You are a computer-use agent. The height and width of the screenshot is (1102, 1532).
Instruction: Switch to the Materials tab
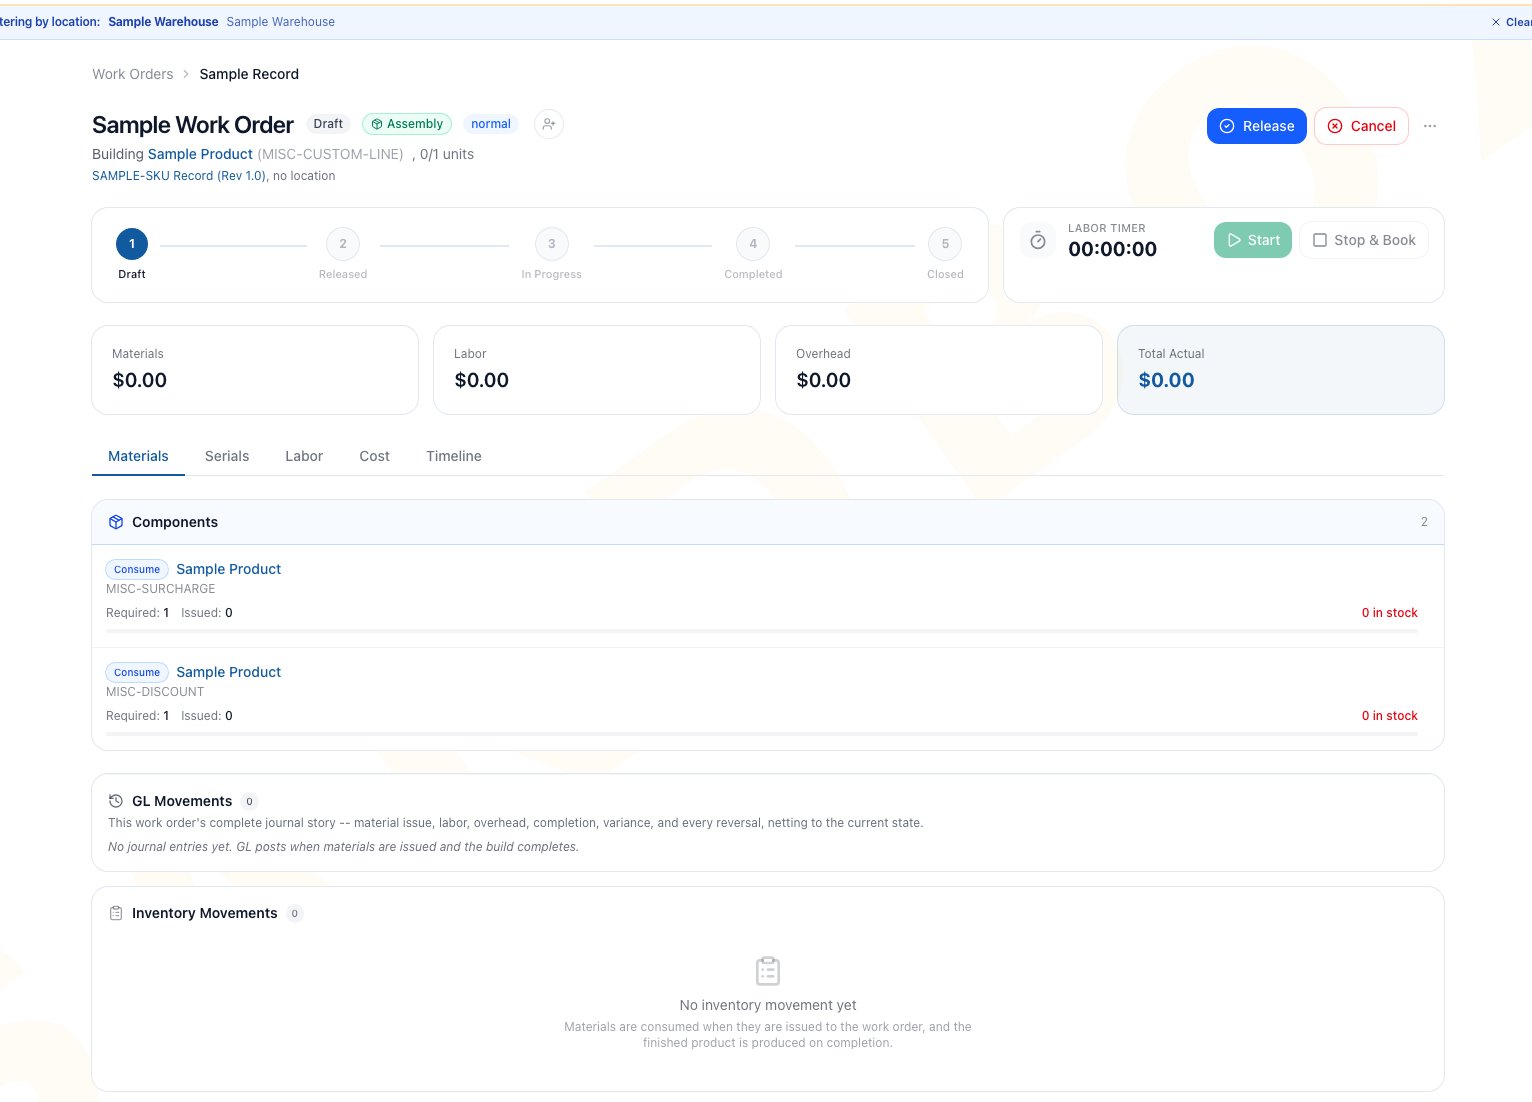pyautogui.click(x=138, y=456)
